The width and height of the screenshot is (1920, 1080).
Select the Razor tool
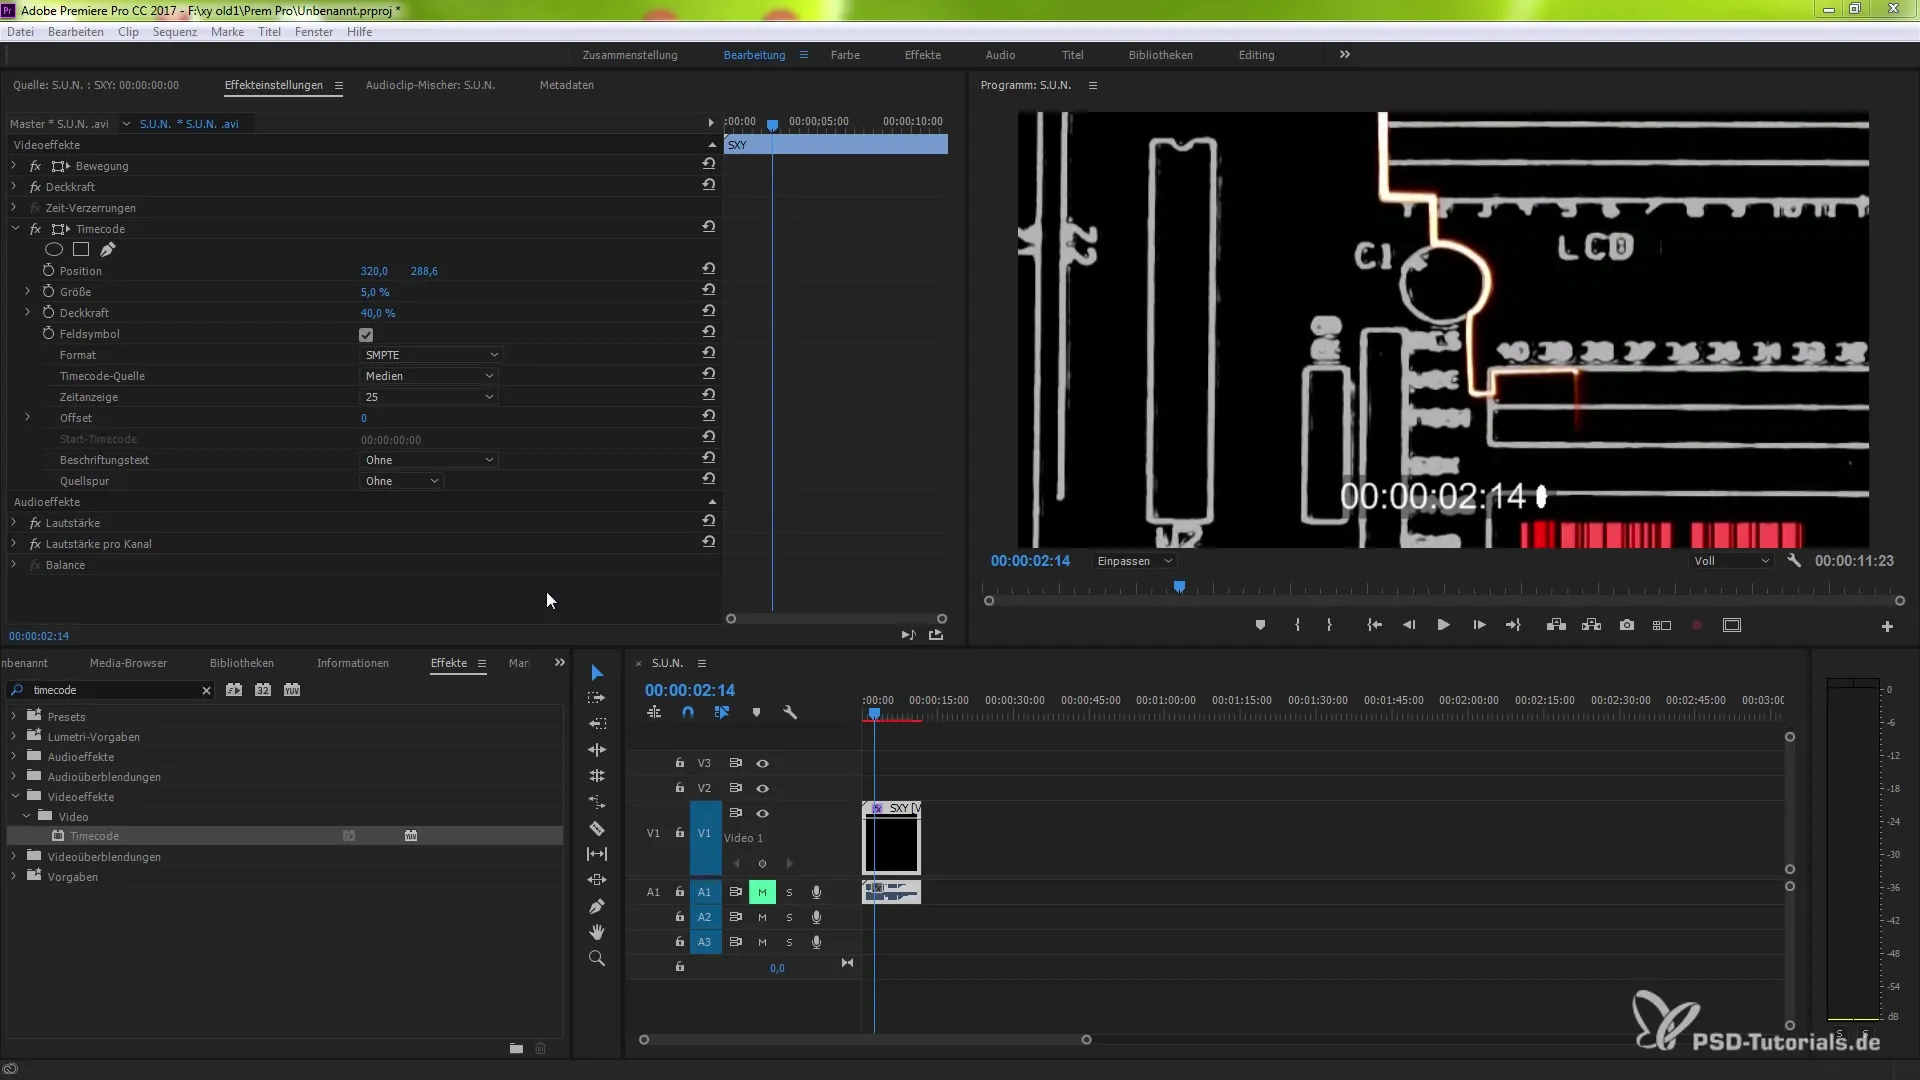pyautogui.click(x=597, y=828)
